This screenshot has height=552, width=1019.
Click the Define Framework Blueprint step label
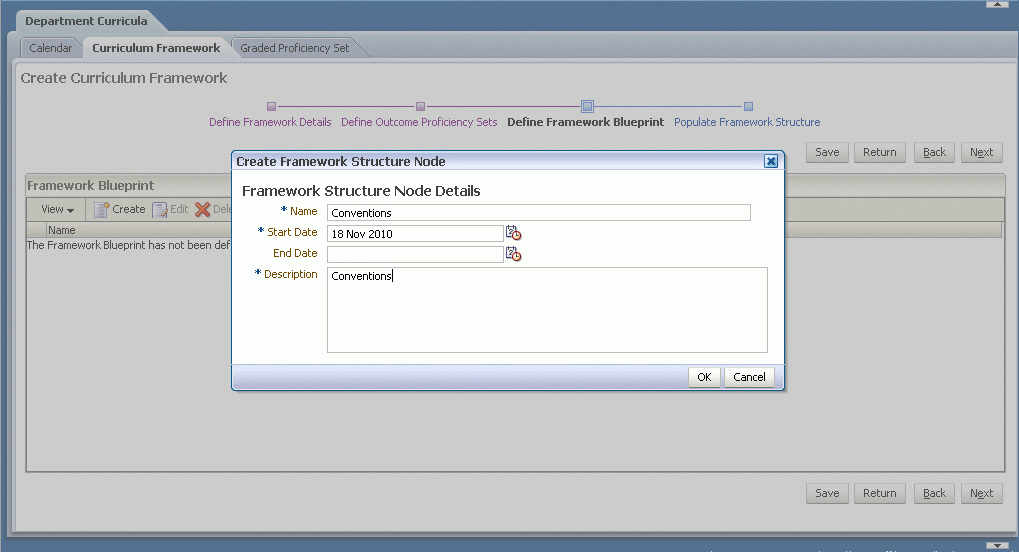[x=586, y=122]
